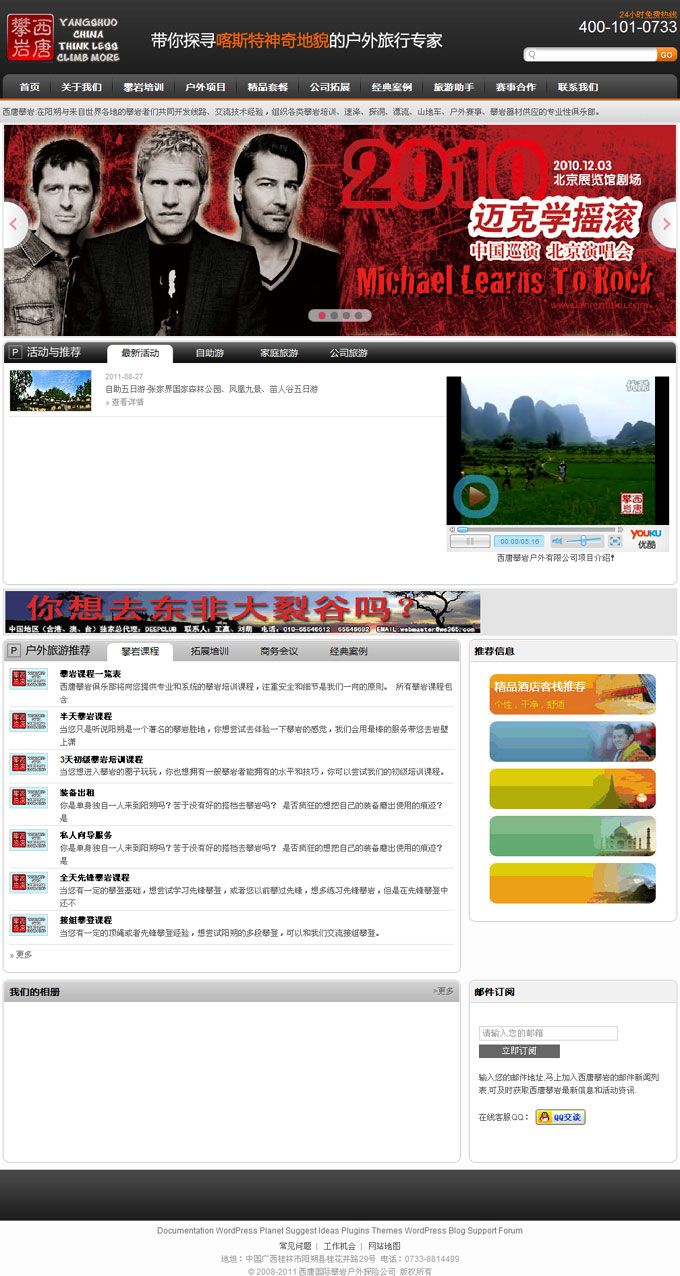Open the 赛事合作 navigation item
The width and height of the screenshot is (680, 1276).
click(515, 87)
